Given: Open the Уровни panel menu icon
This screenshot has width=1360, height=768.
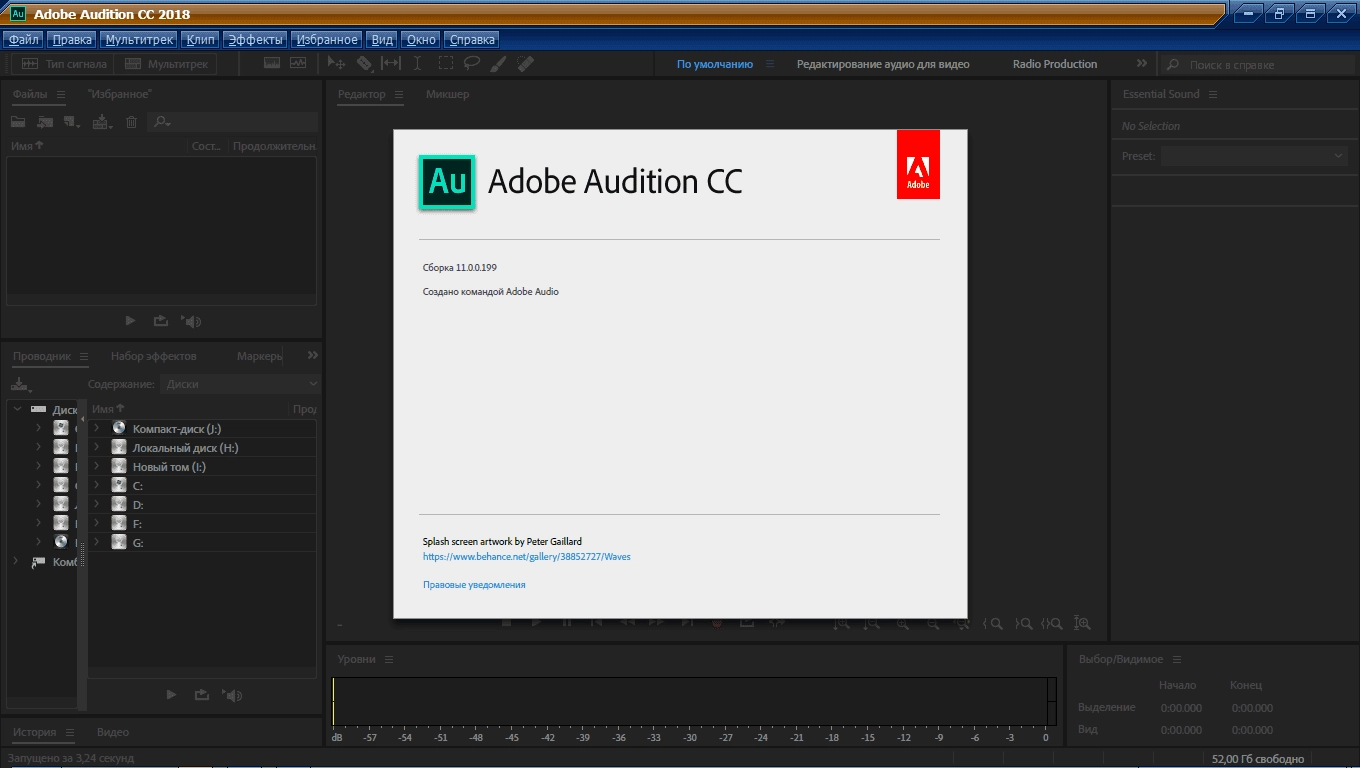Looking at the screenshot, I should point(389,659).
